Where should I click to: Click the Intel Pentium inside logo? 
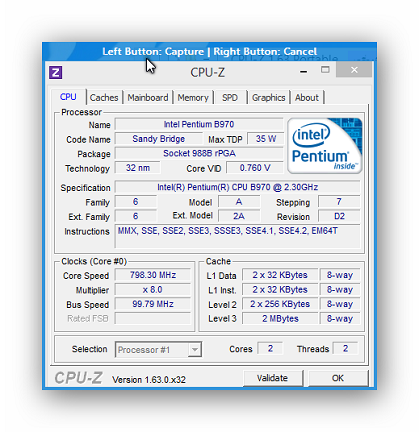pos(325,146)
